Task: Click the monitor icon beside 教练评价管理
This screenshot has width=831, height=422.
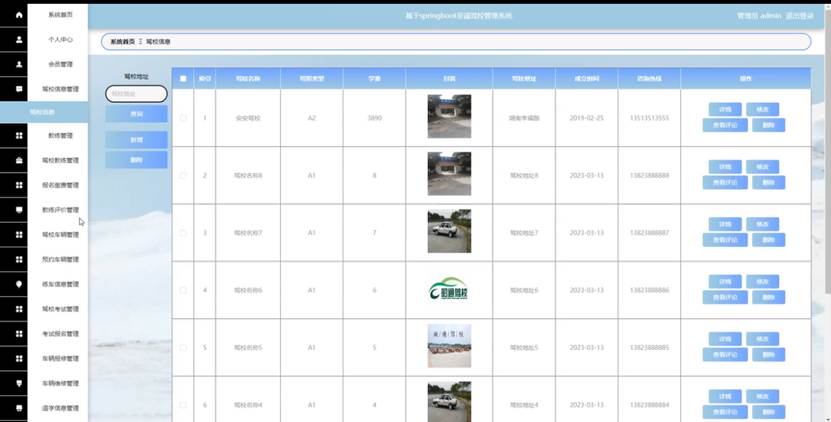Action: pyautogui.click(x=19, y=210)
